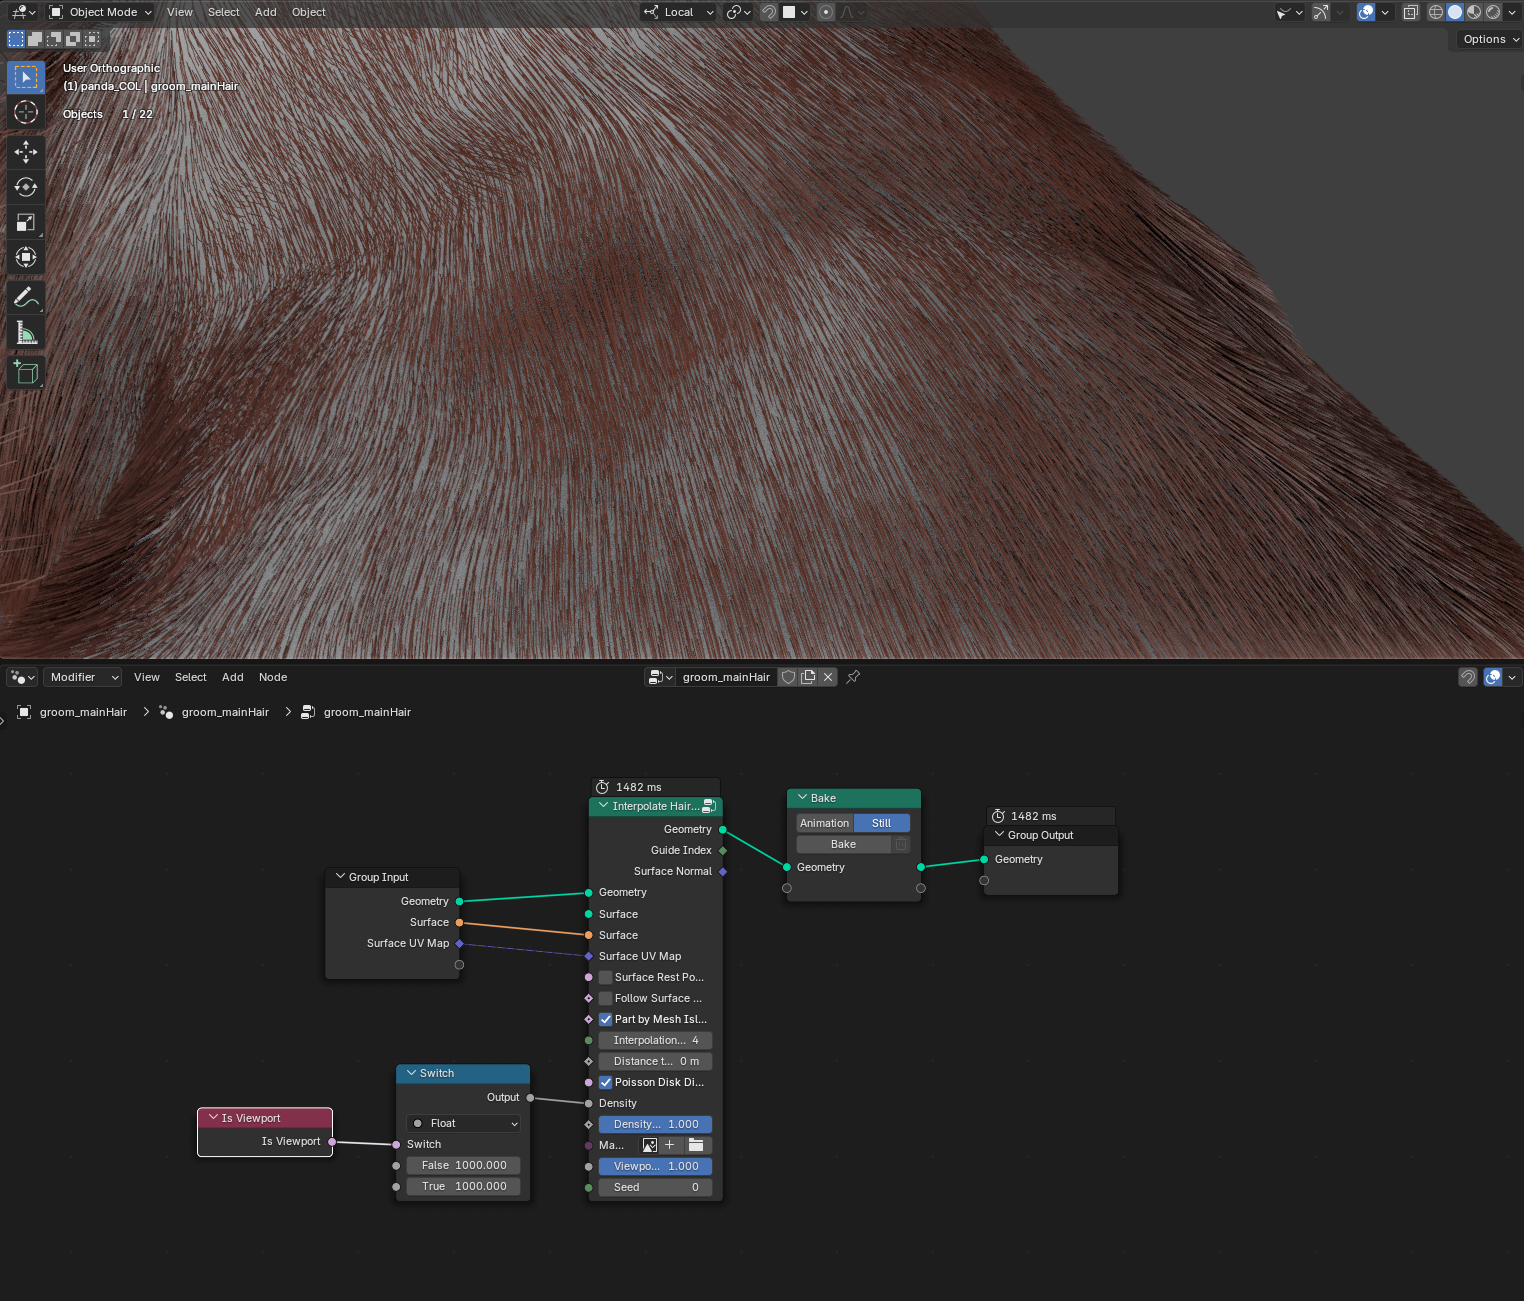Switch to material preview shading
The width and height of the screenshot is (1524, 1301).
click(1474, 12)
